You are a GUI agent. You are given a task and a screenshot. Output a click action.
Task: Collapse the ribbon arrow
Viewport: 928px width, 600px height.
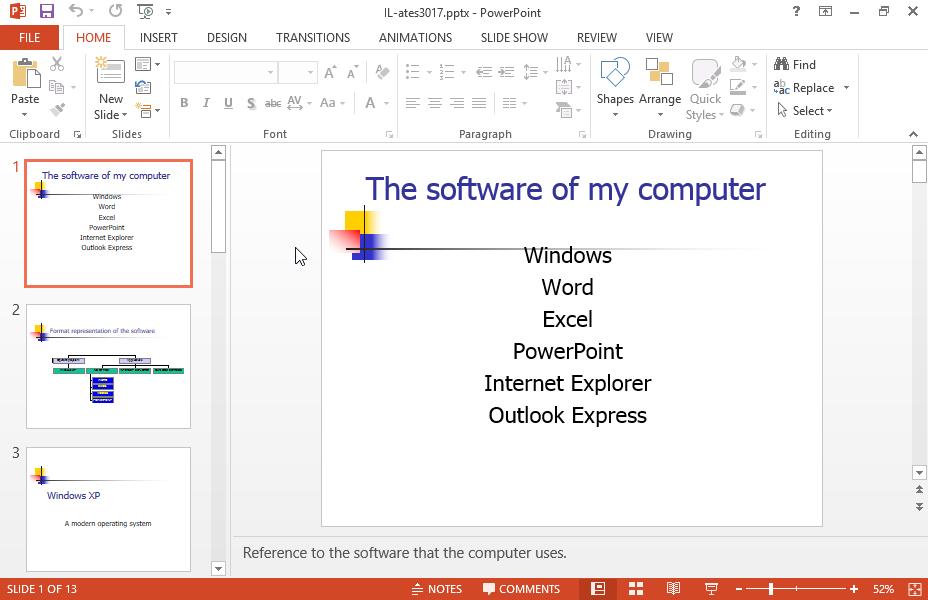pos(913,134)
